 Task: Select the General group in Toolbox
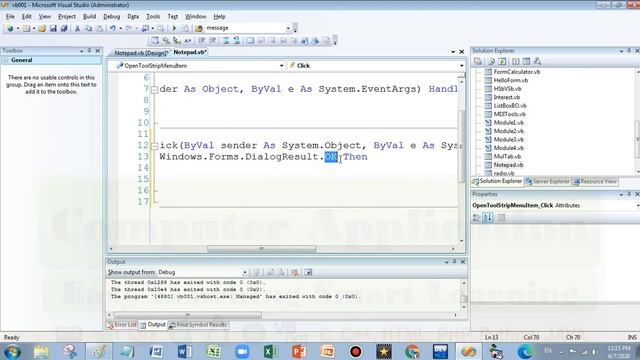(x=51, y=60)
